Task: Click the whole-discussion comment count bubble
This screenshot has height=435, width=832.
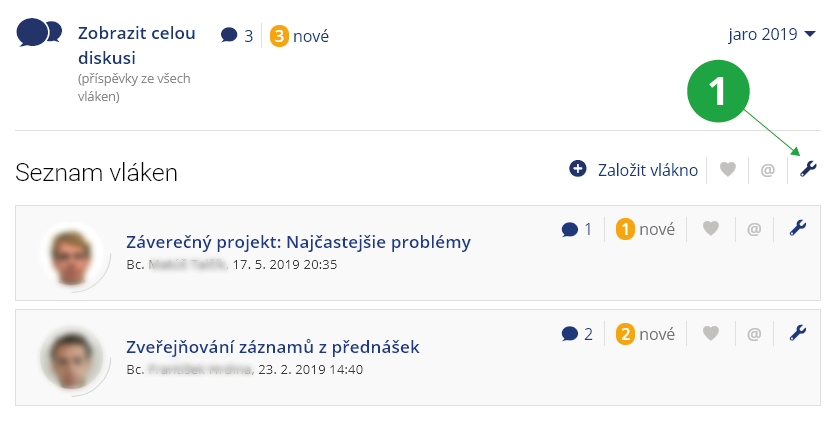Action: [x=230, y=36]
